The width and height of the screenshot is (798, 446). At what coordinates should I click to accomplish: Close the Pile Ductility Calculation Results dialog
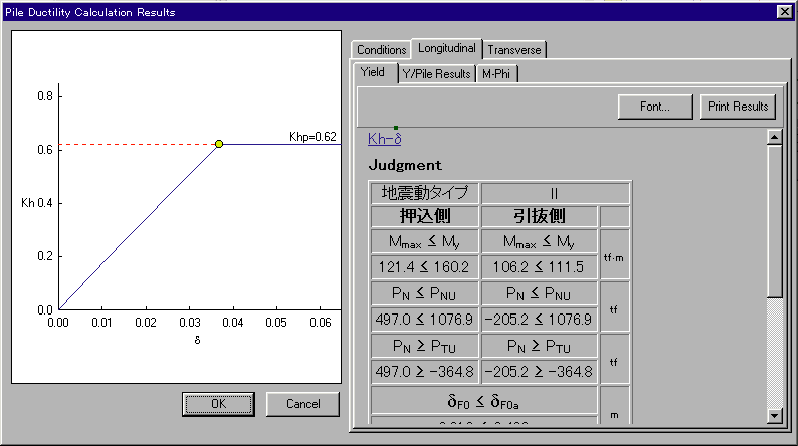[783, 11]
